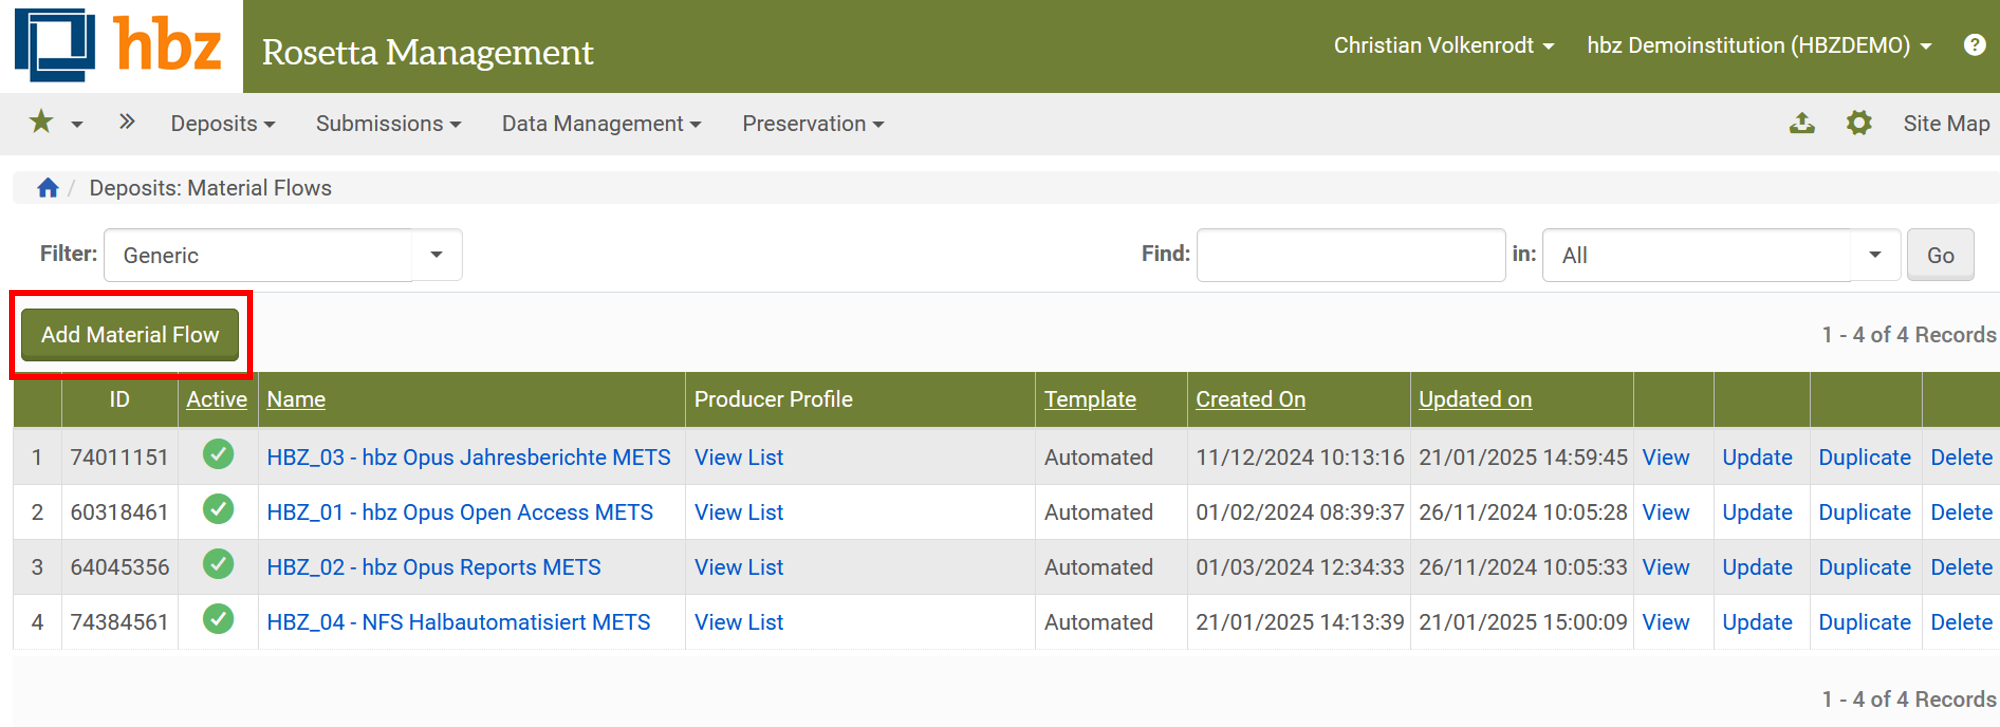This screenshot has height=727, width=2000.
Task: Click the favorites star icon
Action: 41,122
